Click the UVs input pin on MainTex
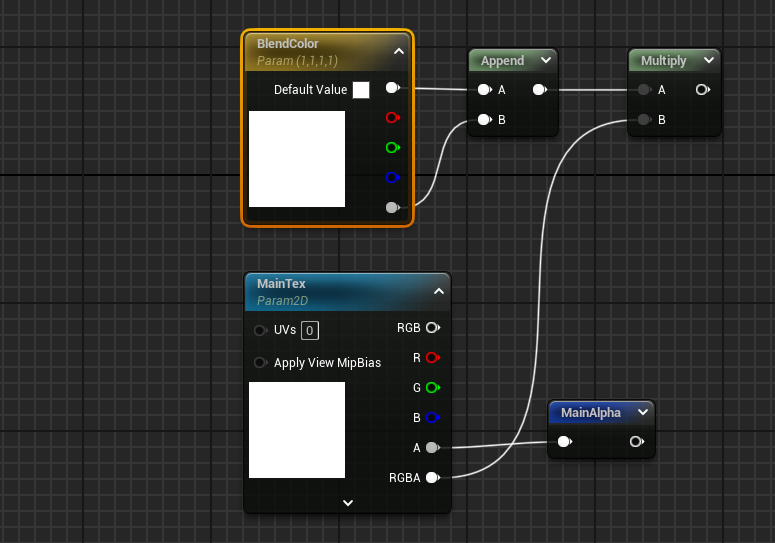 (261, 330)
